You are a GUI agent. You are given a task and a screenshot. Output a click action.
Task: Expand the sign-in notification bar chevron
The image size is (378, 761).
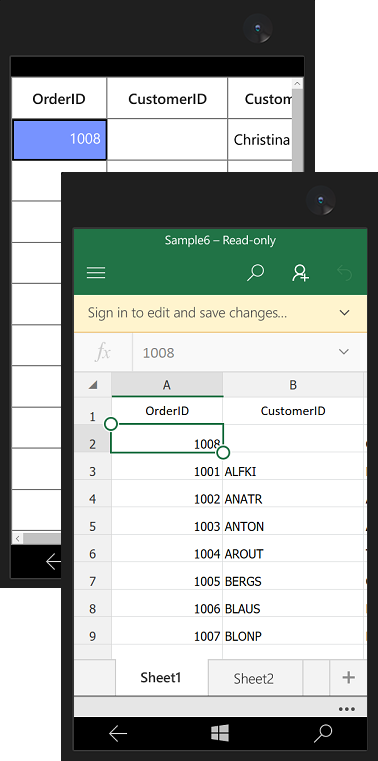click(x=345, y=313)
